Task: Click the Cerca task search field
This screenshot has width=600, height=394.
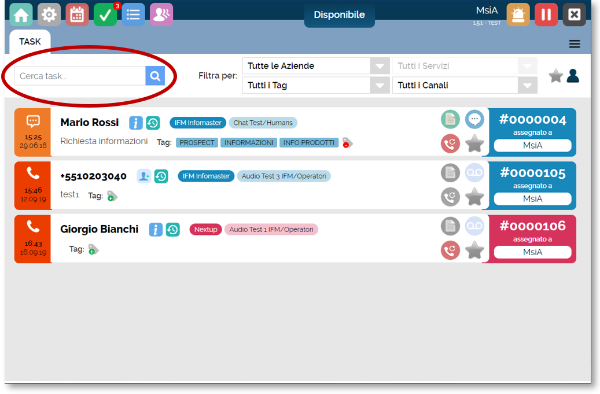Action: pos(80,76)
